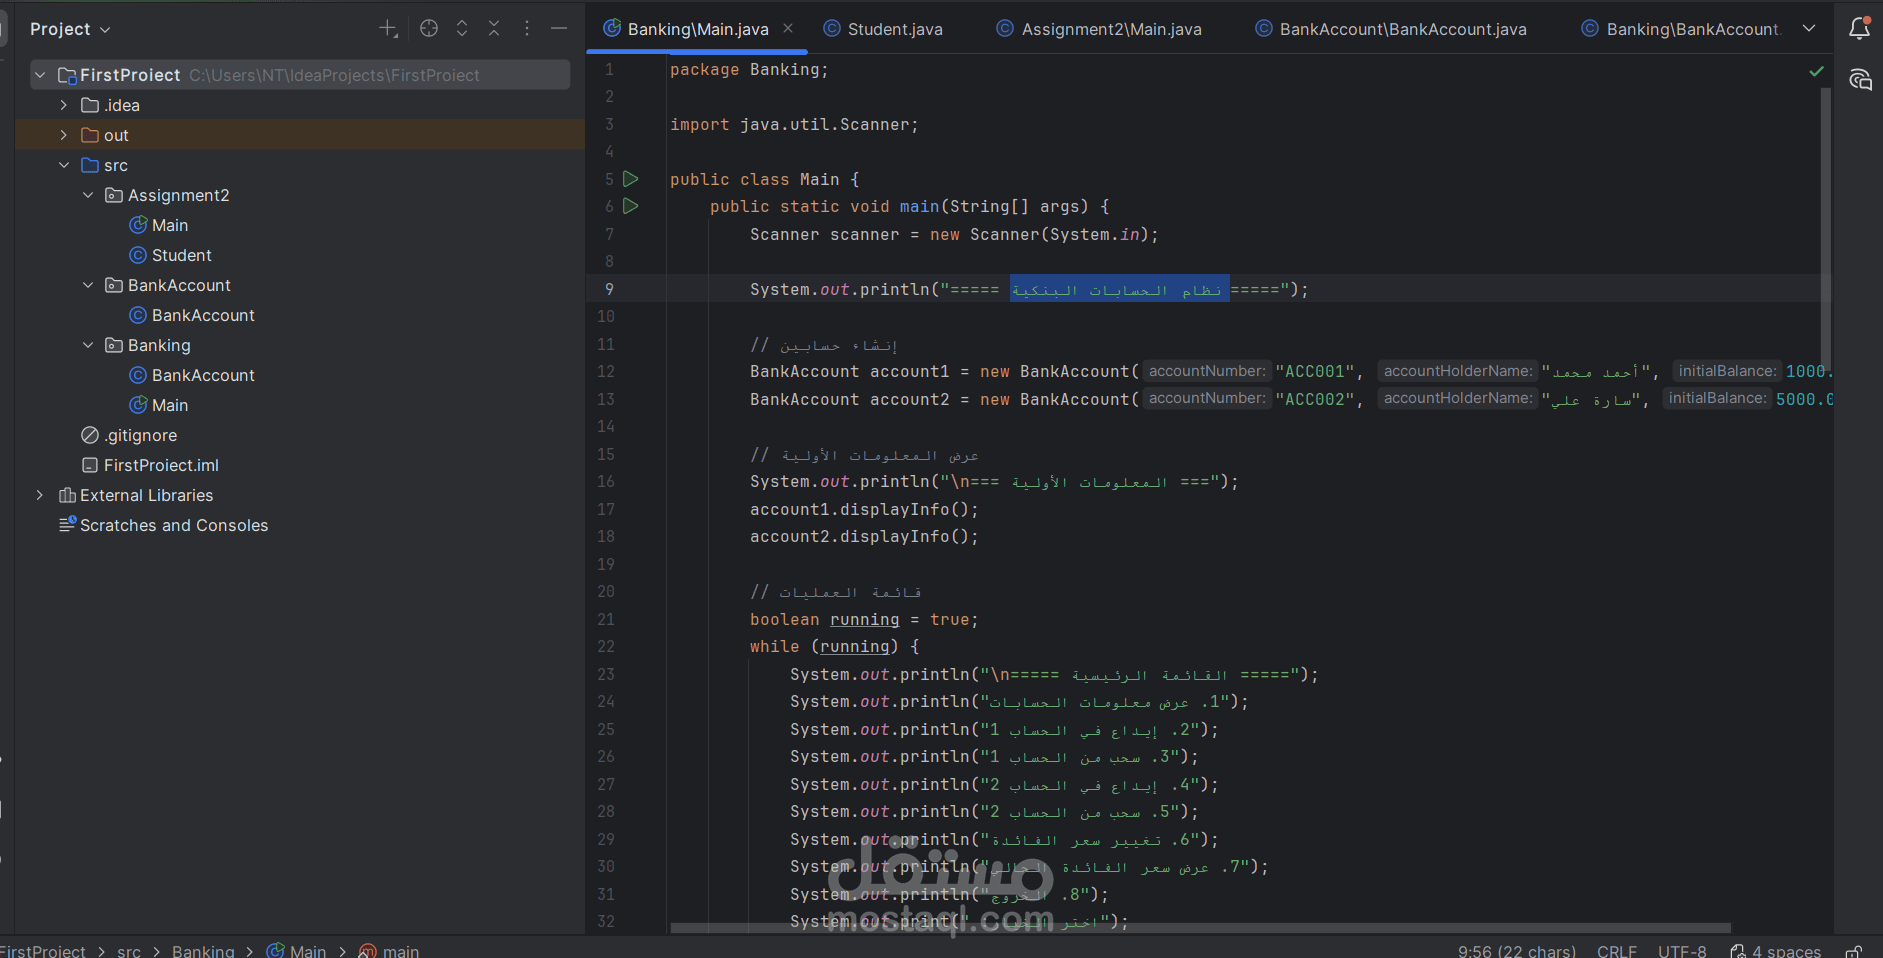Collapse the FirstProiect root node

tap(40, 75)
